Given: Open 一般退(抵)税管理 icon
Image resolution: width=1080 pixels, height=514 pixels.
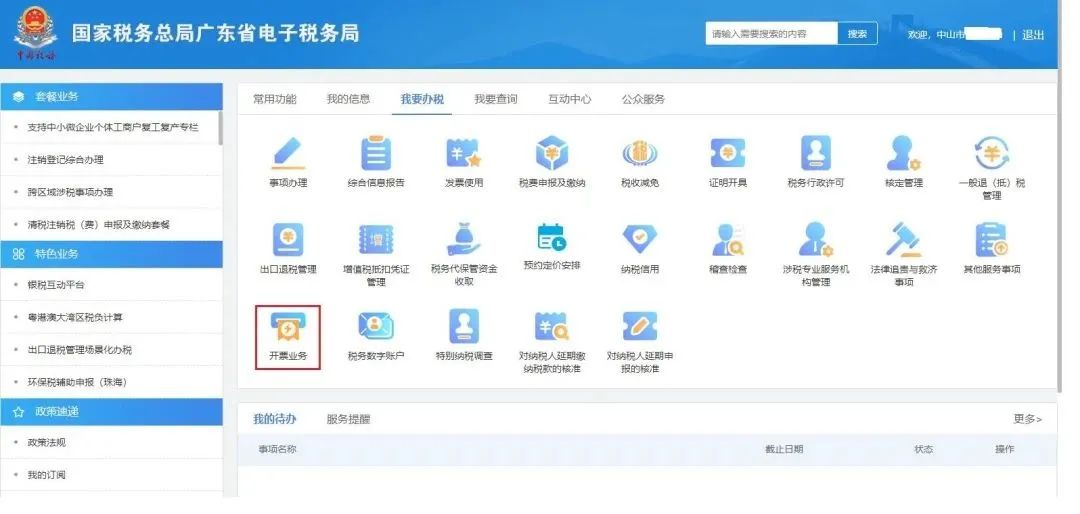Looking at the screenshot, I should click(992, 154).
